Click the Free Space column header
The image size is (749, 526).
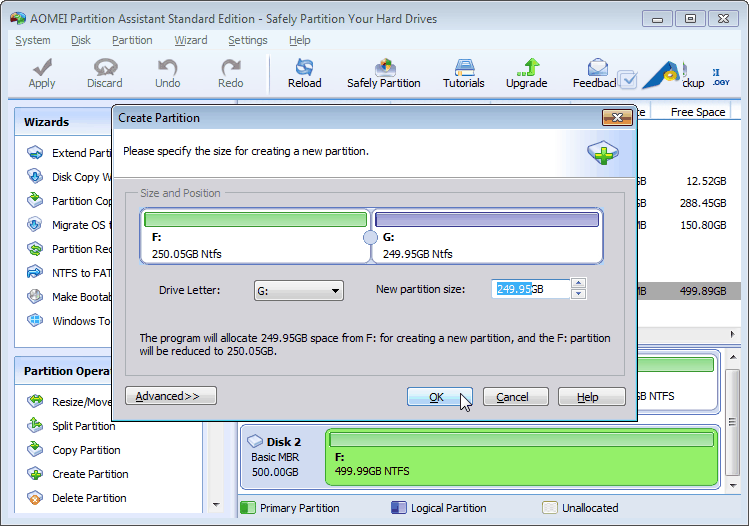(x=697, y=112)
